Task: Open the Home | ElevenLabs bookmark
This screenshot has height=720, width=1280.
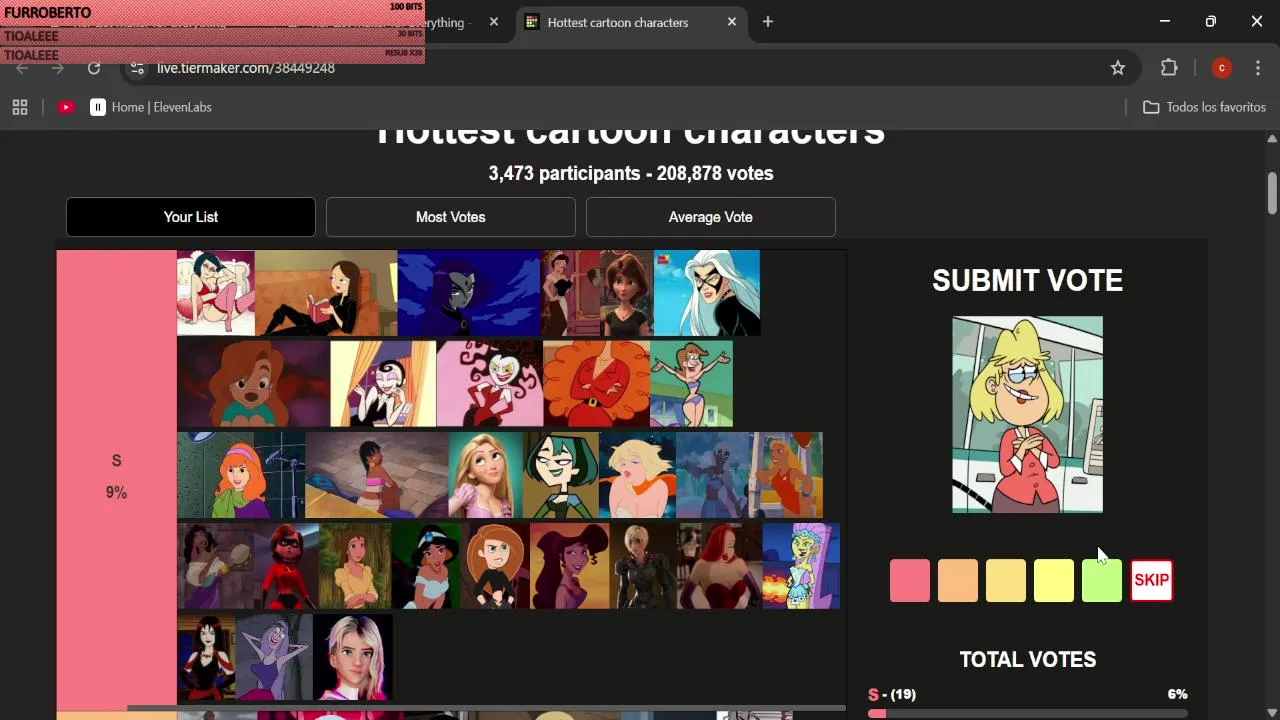Action: [151, 107]
